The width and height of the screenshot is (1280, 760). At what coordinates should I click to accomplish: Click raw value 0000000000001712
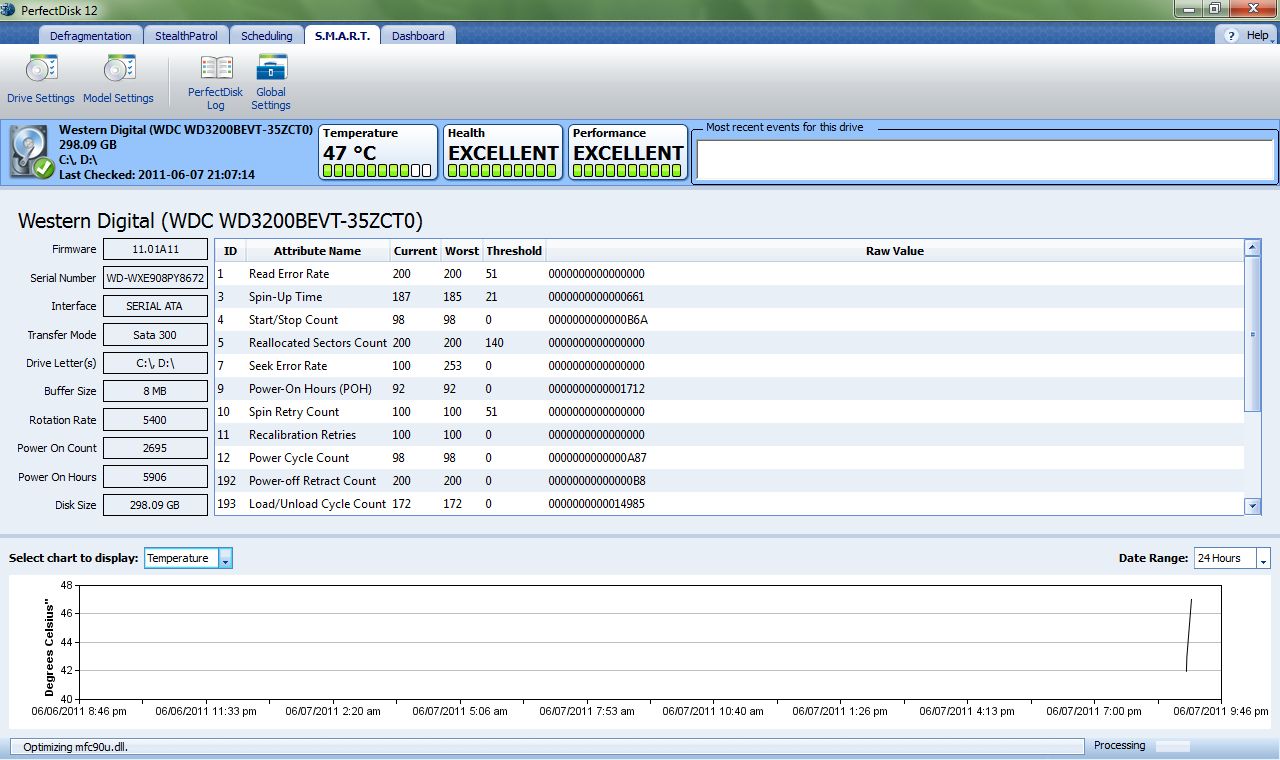click(596, 389)
